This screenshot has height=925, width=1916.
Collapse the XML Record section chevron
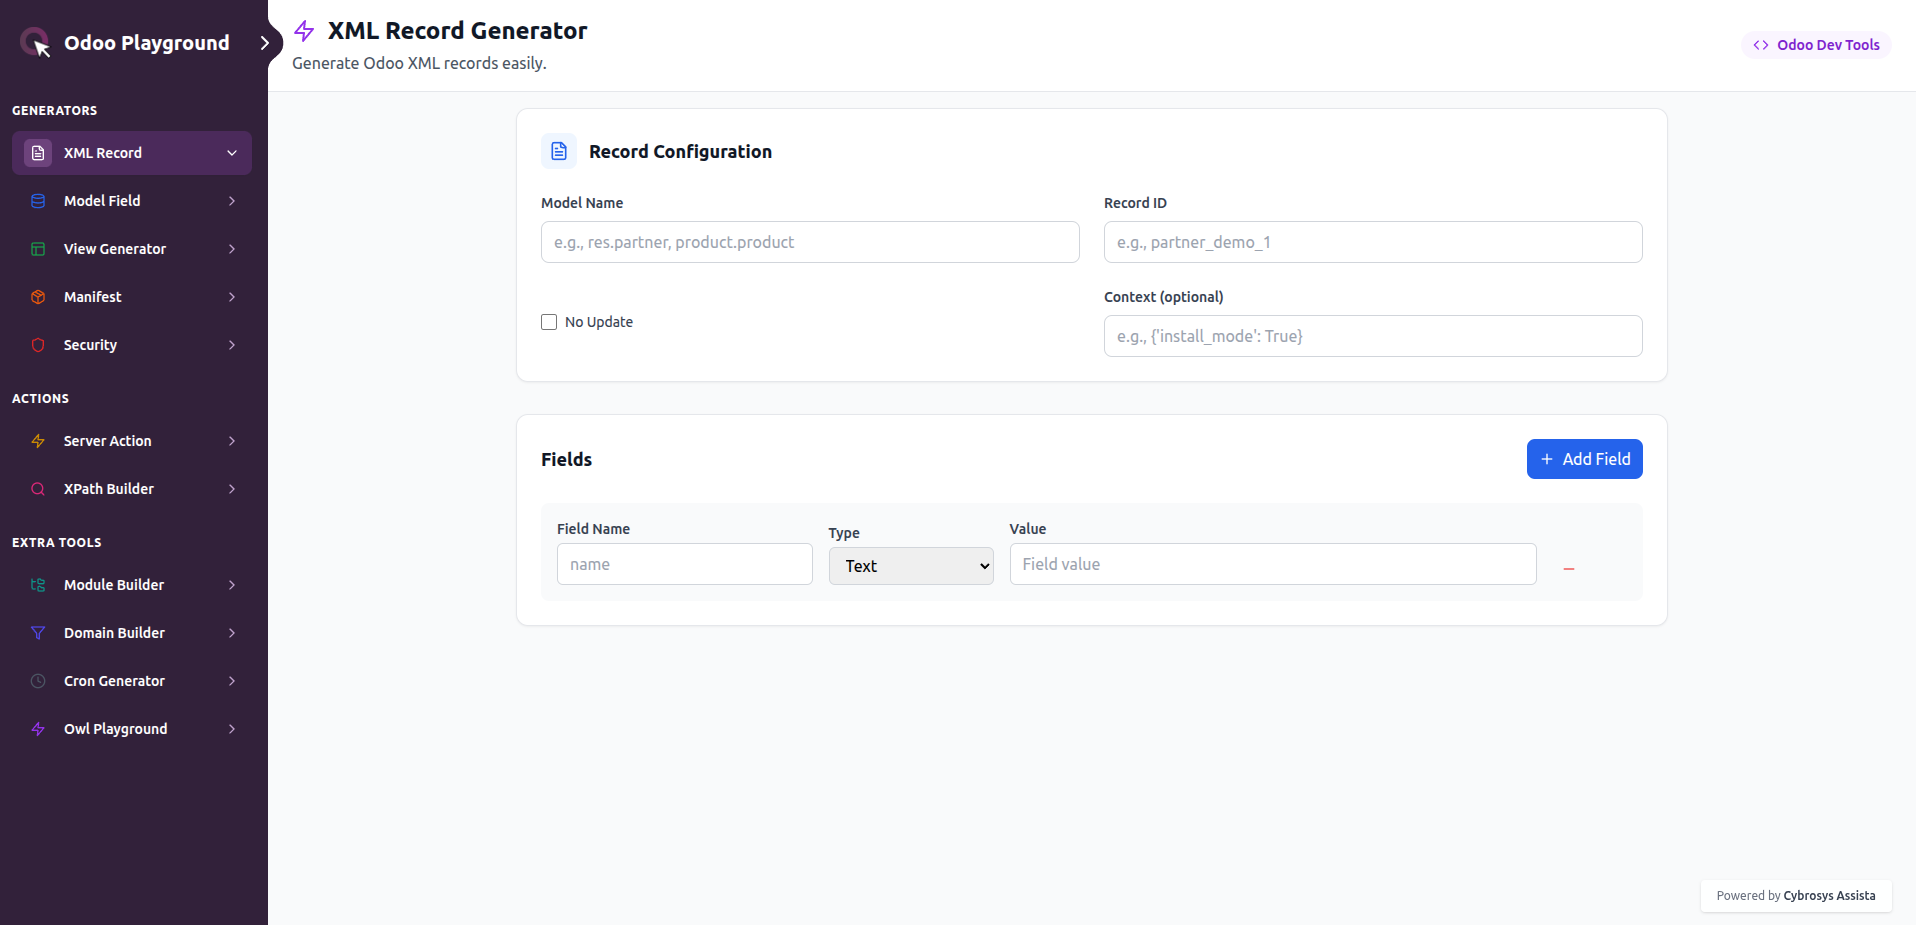232,152
